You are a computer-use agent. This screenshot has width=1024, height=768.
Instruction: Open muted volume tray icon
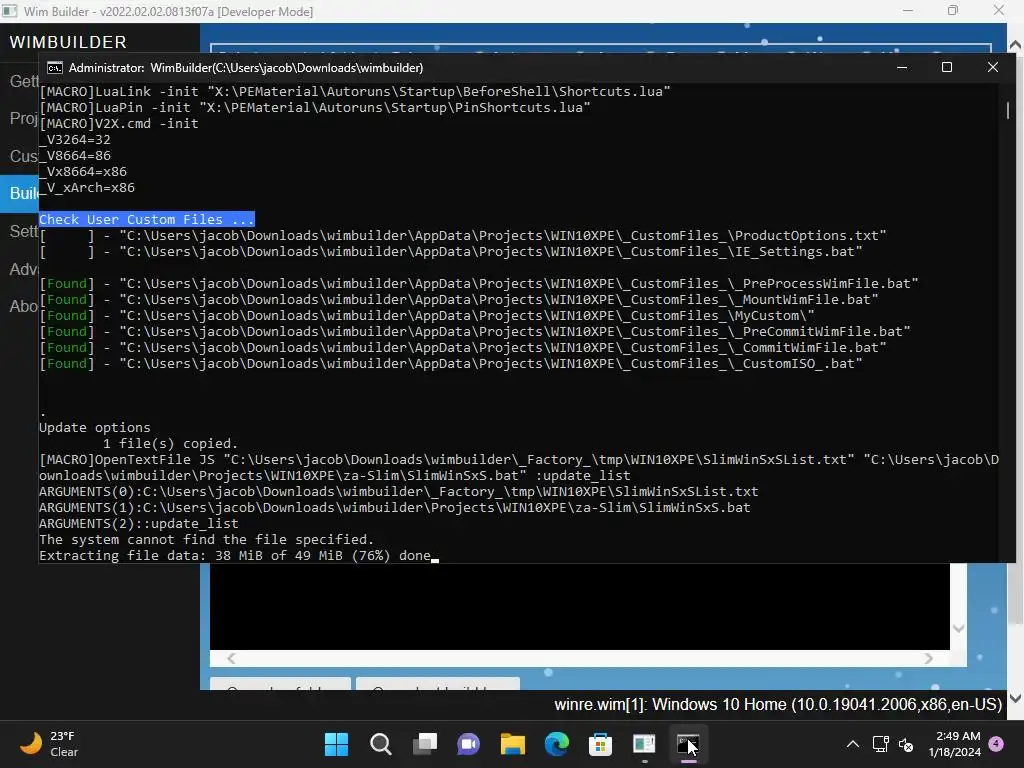pyautogui.click(x=906, y=744)
